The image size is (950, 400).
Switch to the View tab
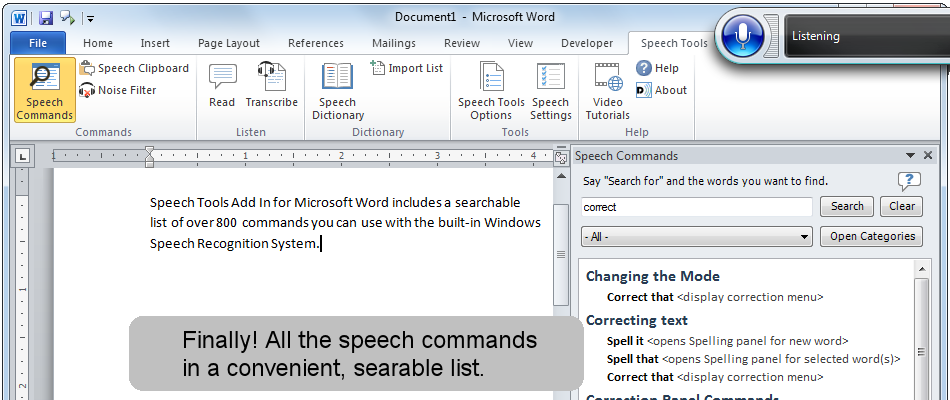click(520, 43)
